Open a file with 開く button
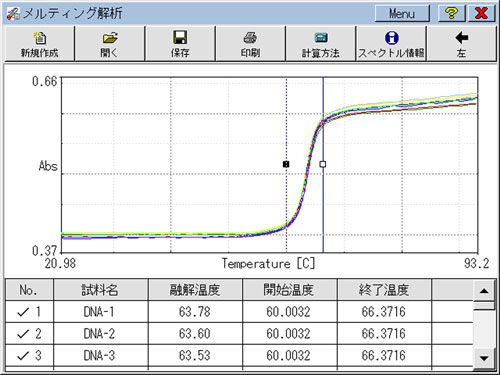 [110, 44]
